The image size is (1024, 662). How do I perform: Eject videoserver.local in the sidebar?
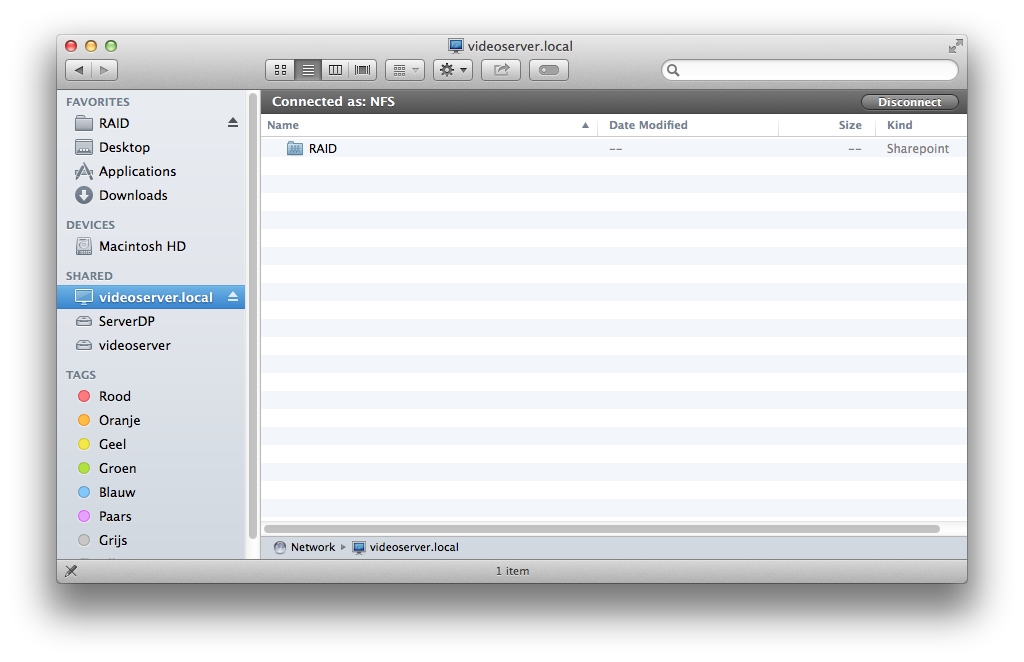pyautogui.click(x=232, y=297)
